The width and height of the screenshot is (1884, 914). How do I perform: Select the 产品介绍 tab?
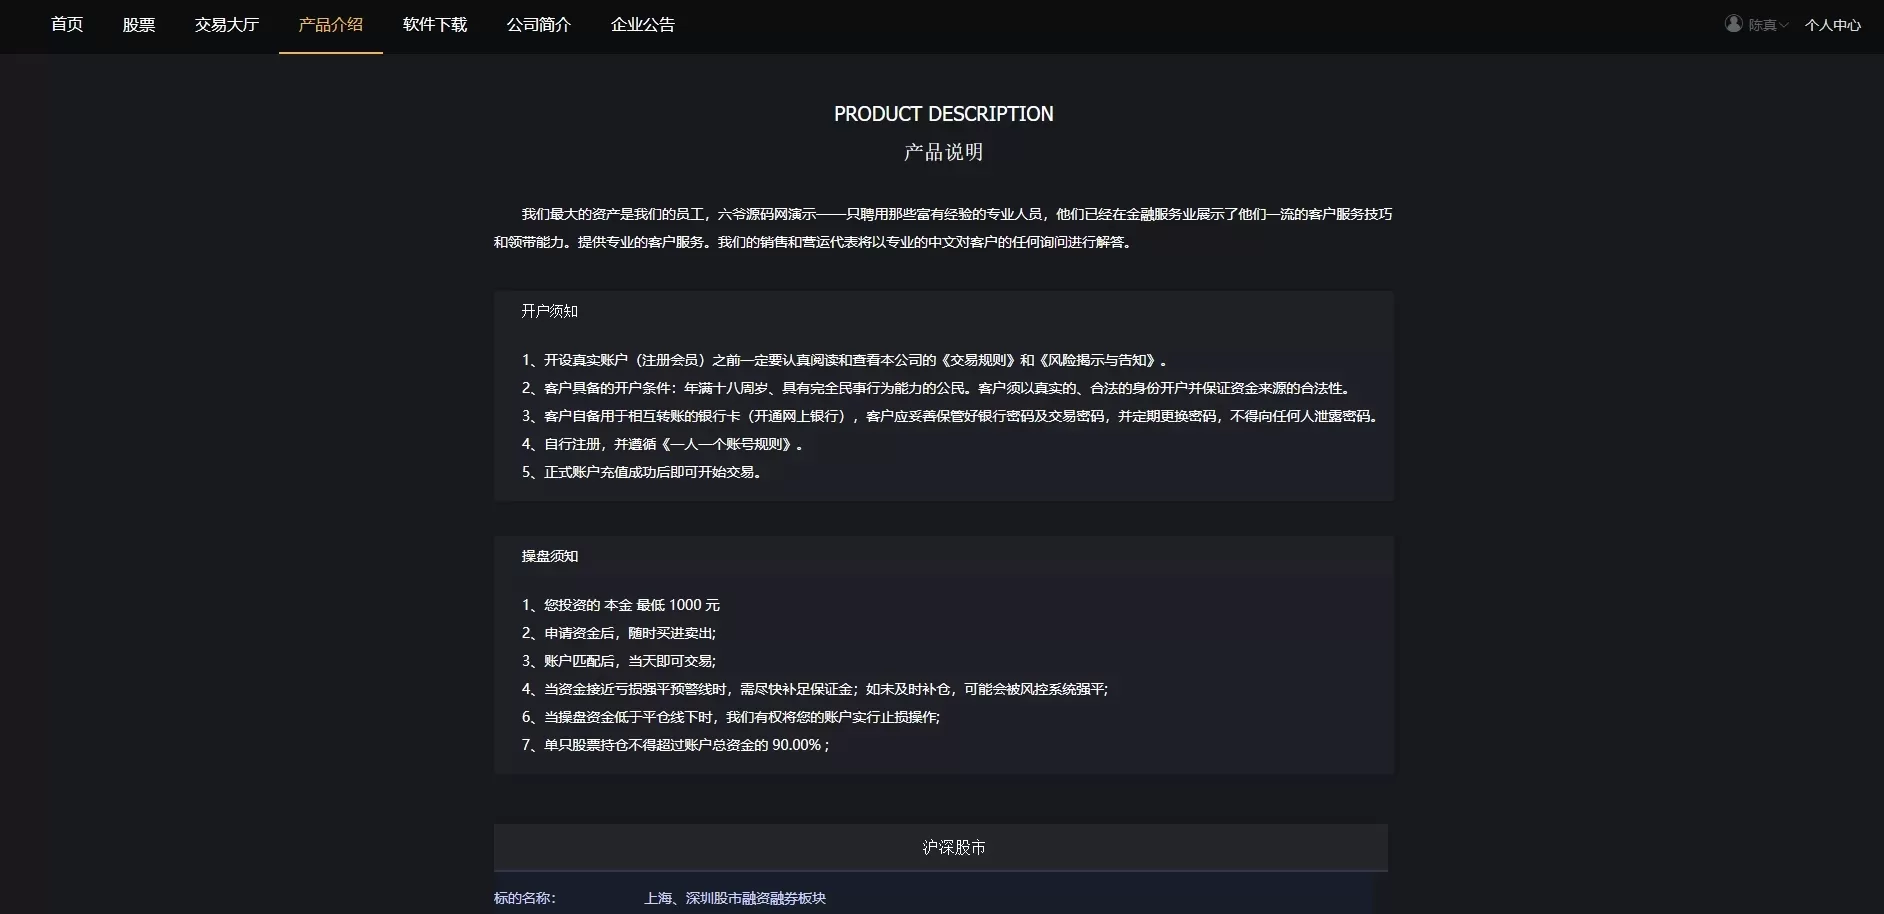[x=331, y=25]
